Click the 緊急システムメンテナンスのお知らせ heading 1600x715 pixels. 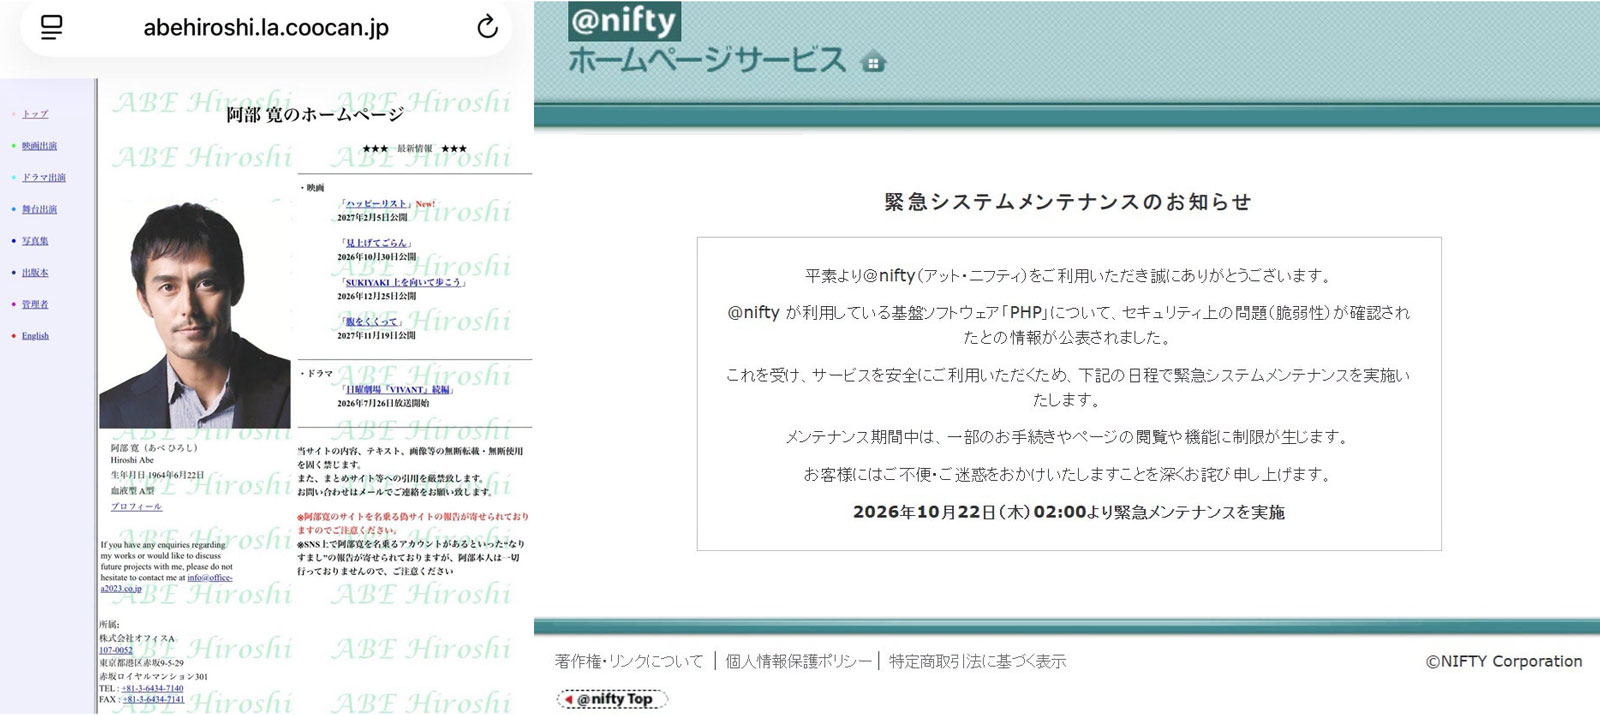tap(1068, 202)
